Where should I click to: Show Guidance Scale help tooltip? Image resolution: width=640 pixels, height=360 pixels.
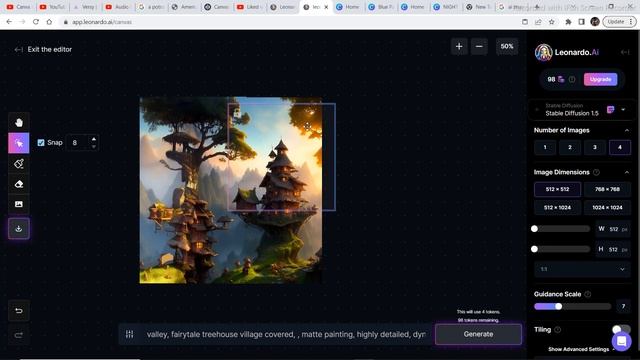588,294
